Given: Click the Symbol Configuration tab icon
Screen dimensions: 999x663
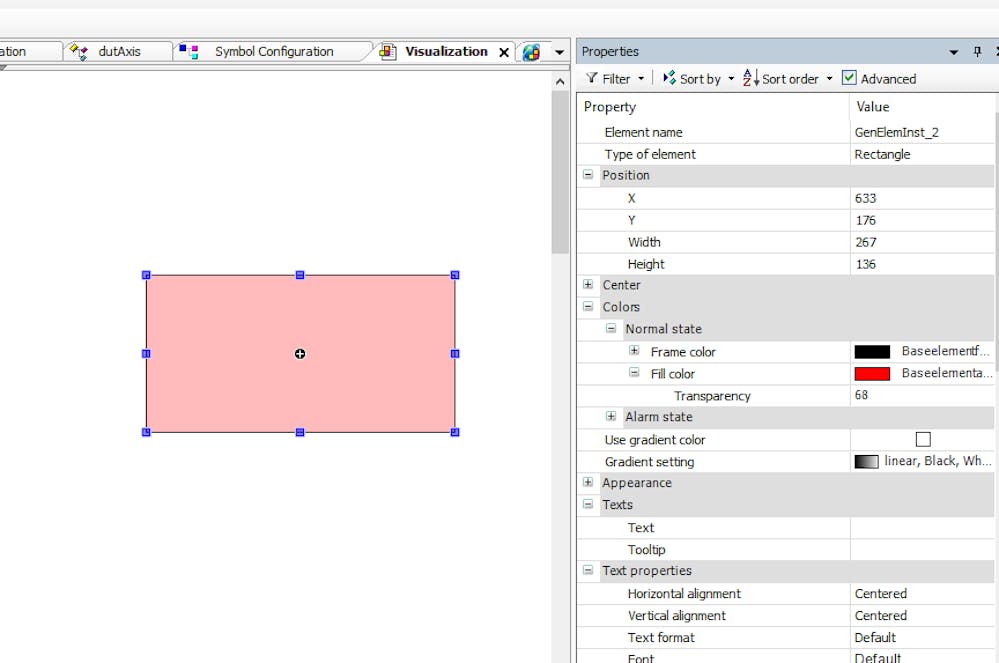Looking at the screenshot, I should coord(186,51).
